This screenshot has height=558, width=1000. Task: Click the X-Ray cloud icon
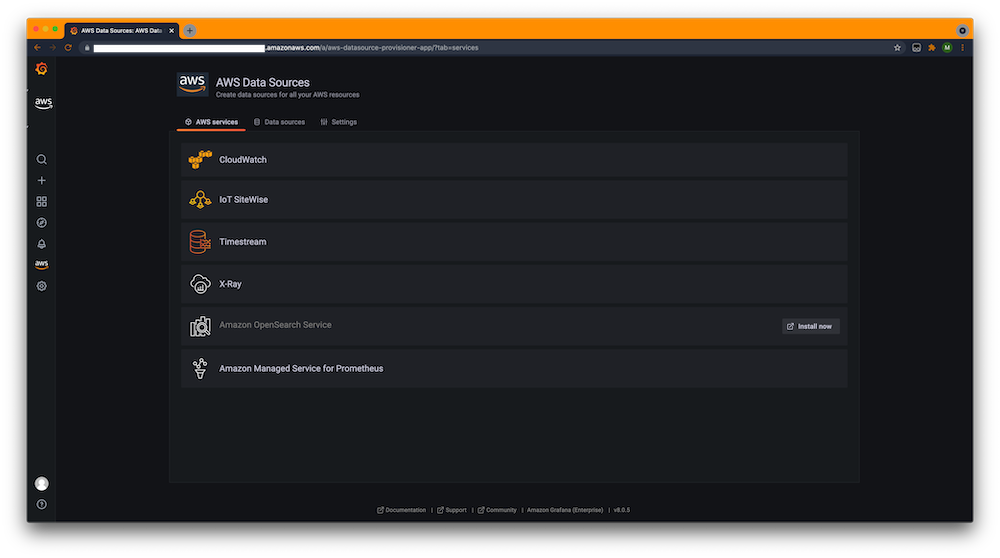tap(200, 284)
